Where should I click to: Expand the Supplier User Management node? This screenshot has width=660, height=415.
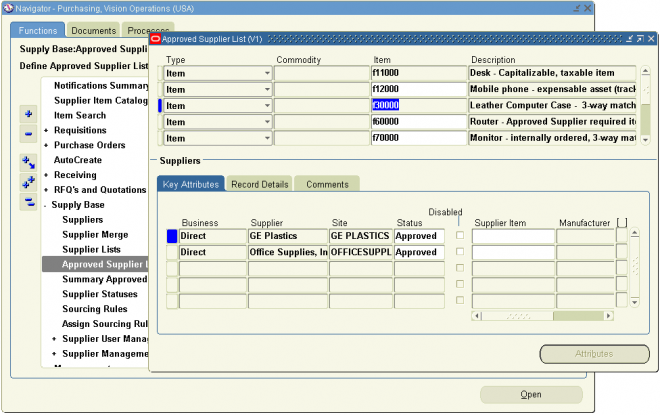pyautogui.click(x=54, y=339)
